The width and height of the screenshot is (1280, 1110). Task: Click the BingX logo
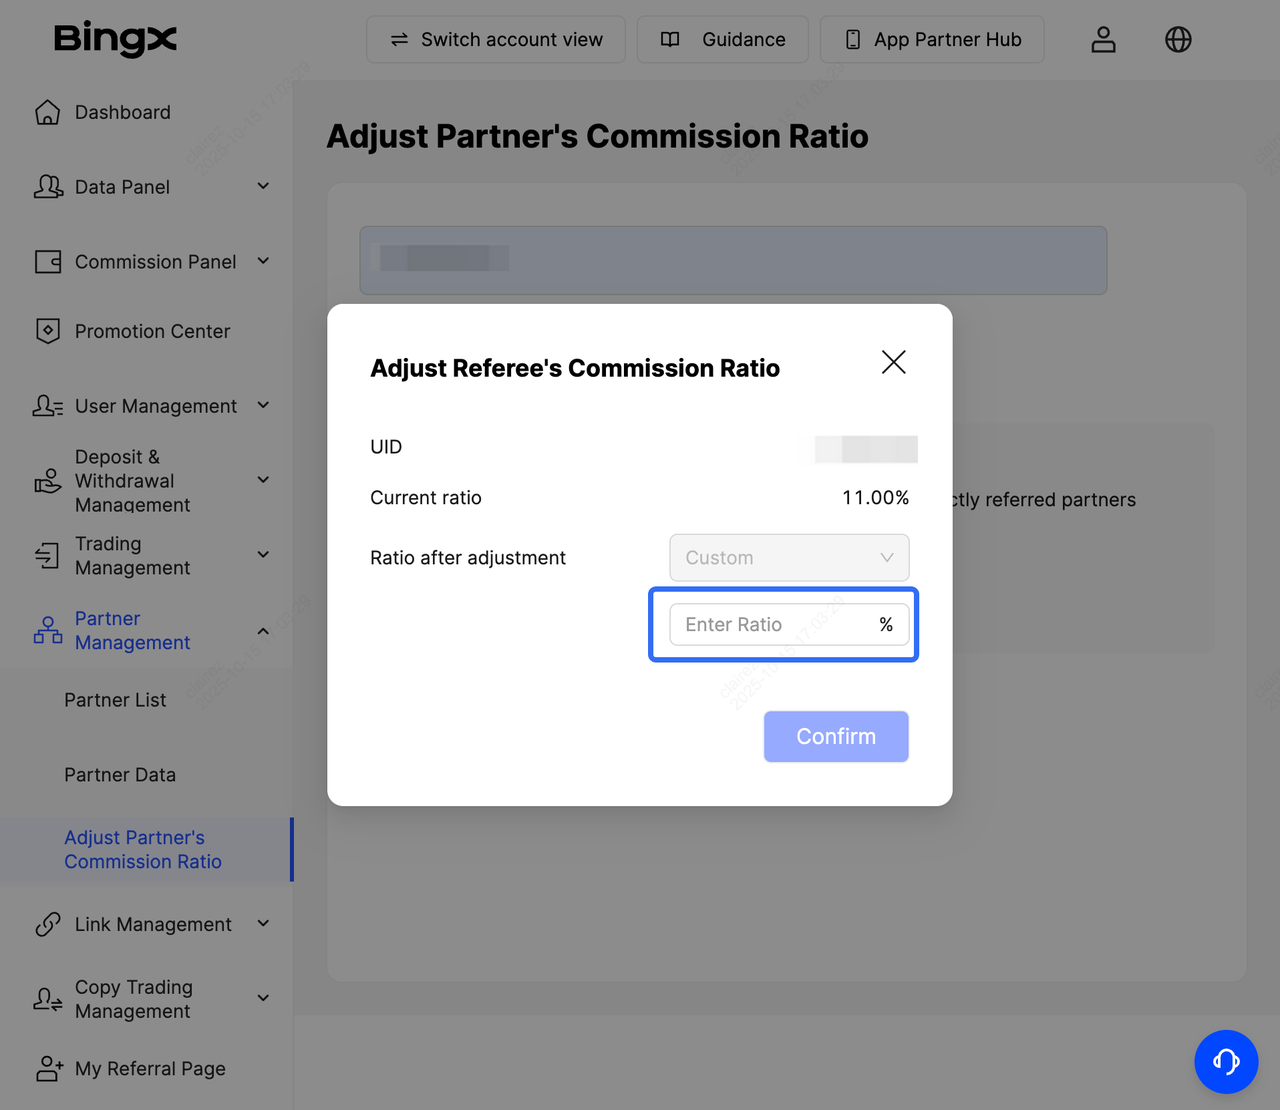coord(115,39)
